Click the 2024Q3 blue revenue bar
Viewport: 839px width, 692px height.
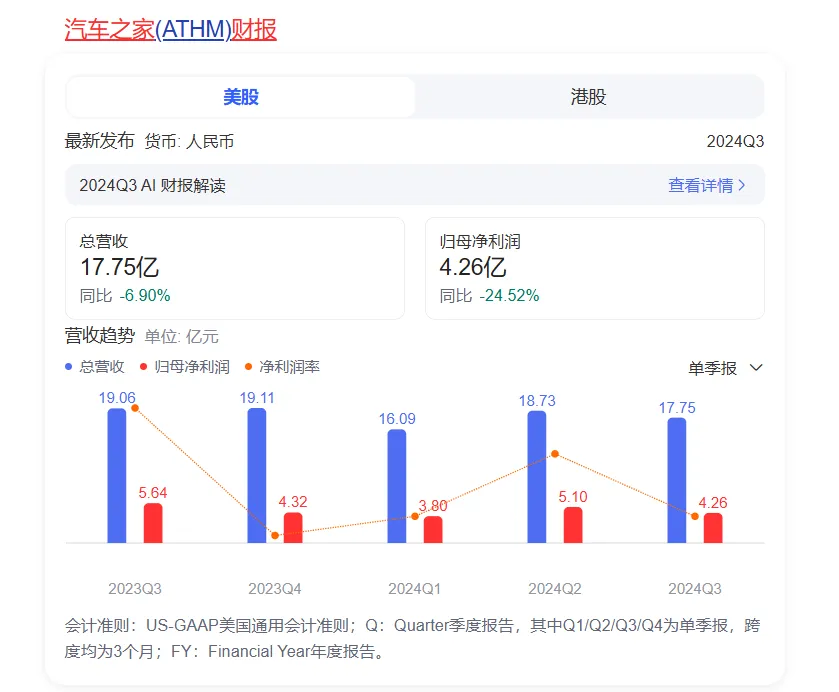(677, 481)
